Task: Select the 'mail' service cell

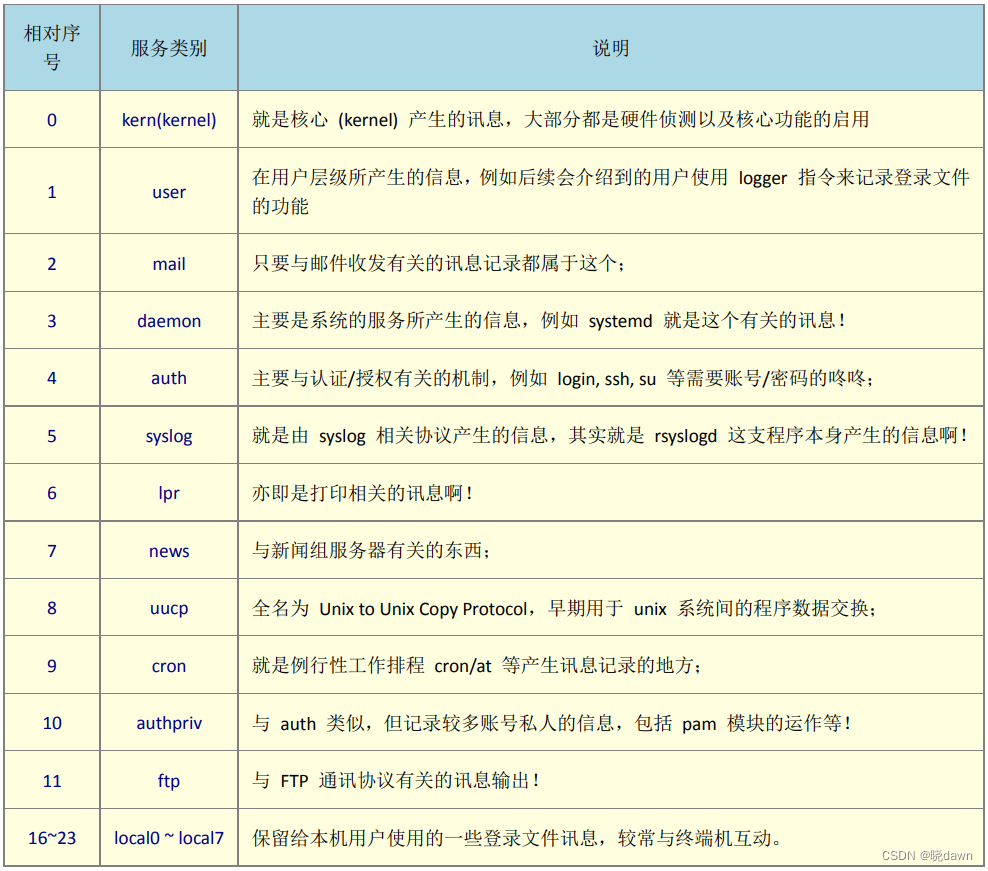Action: click(169, 263)
